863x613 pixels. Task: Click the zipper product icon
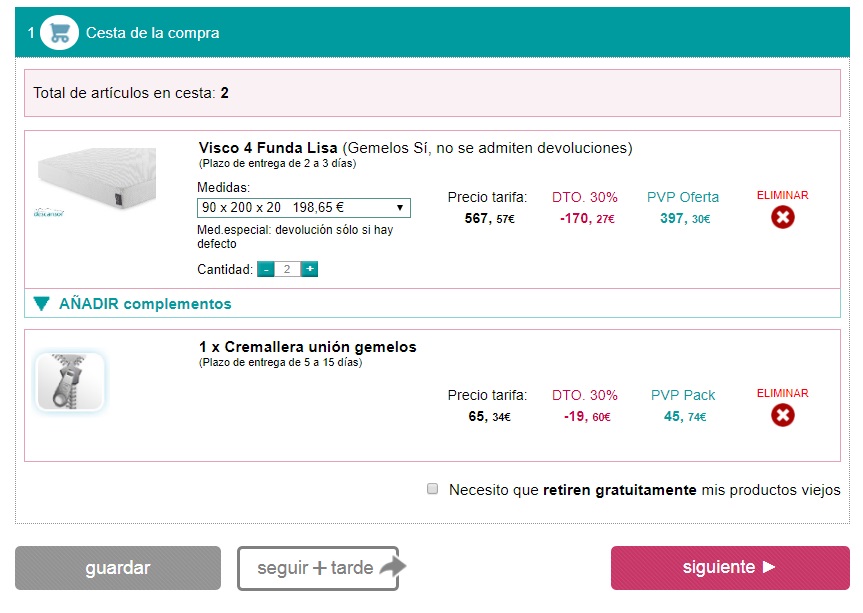coord(69,382)
